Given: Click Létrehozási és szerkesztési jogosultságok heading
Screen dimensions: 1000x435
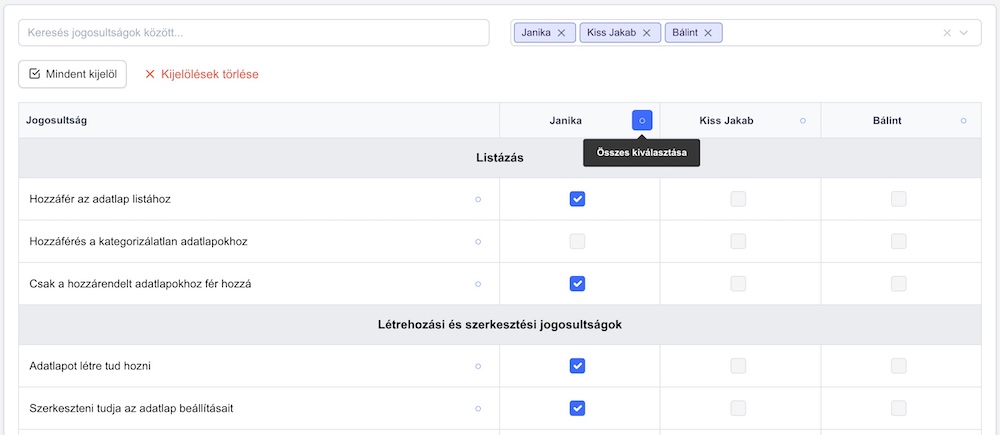Looking at the screenshot, I should pos(500,325).
